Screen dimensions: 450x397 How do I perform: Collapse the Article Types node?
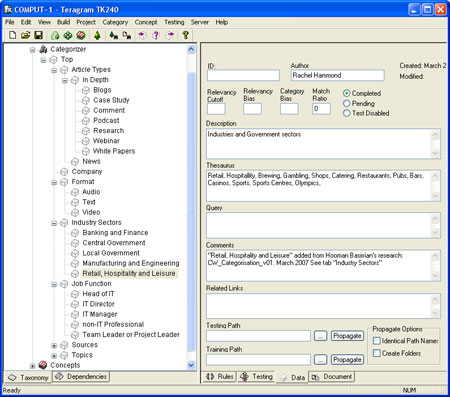[54, 70]
